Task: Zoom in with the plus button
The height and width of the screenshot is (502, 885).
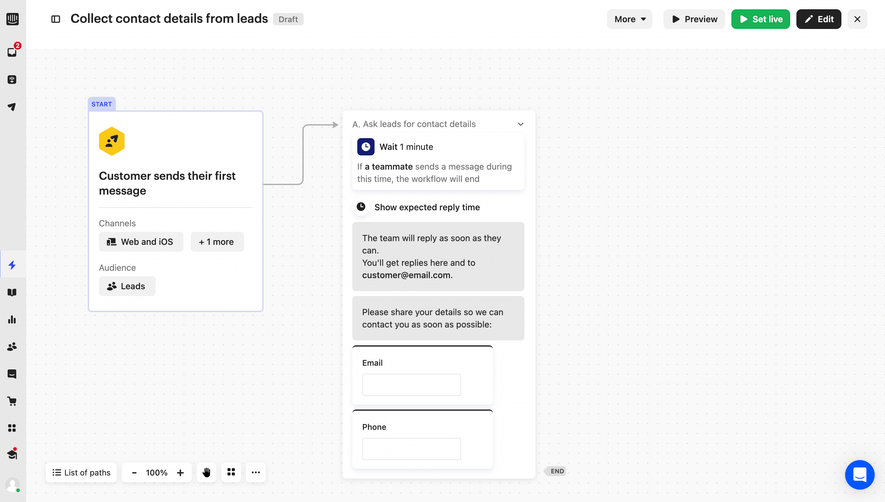Action: click(181, 473)
